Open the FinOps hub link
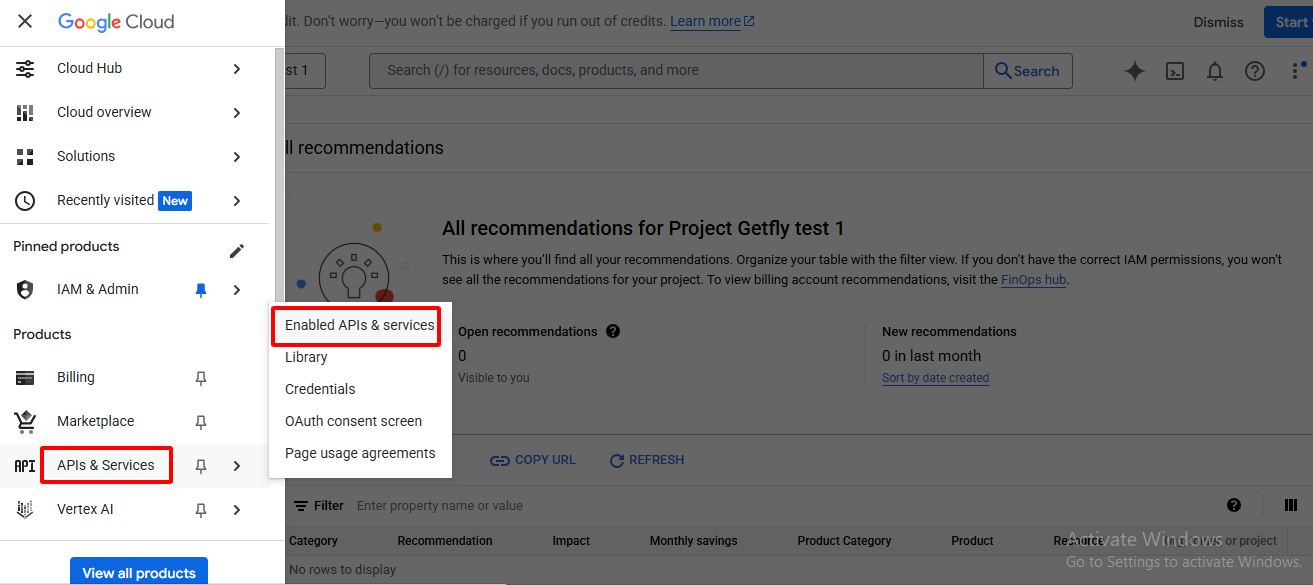The height and width of the screenshot is (585, 1313). [1033, 280]
